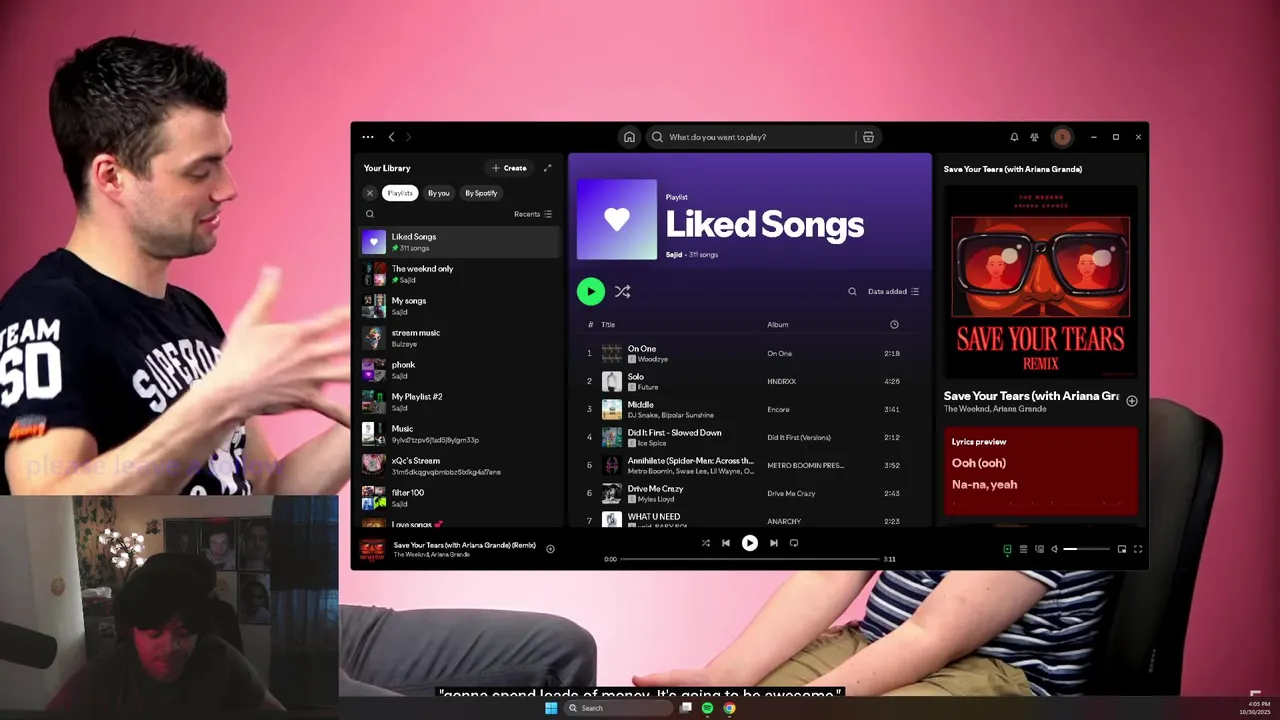Viewport: 1280px width, 720px height.
Task: Select the By you filter chip
Action: point(439,193)
